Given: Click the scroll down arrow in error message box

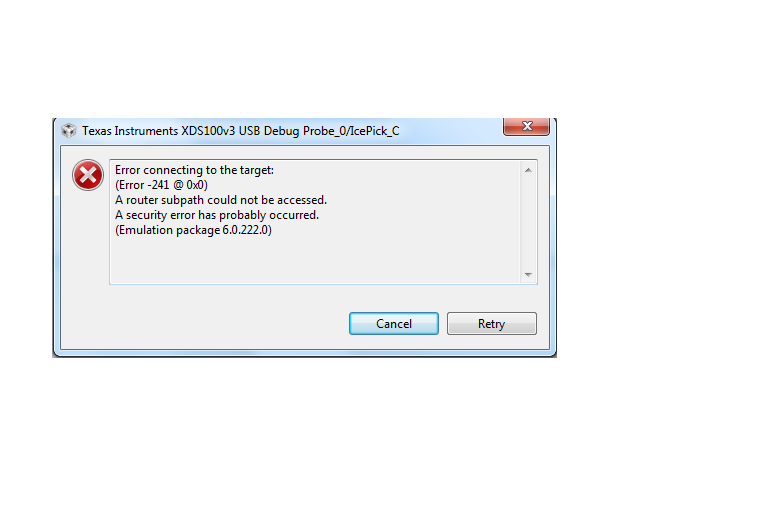Looking at the screenshot, I should (x=528, y=275).
